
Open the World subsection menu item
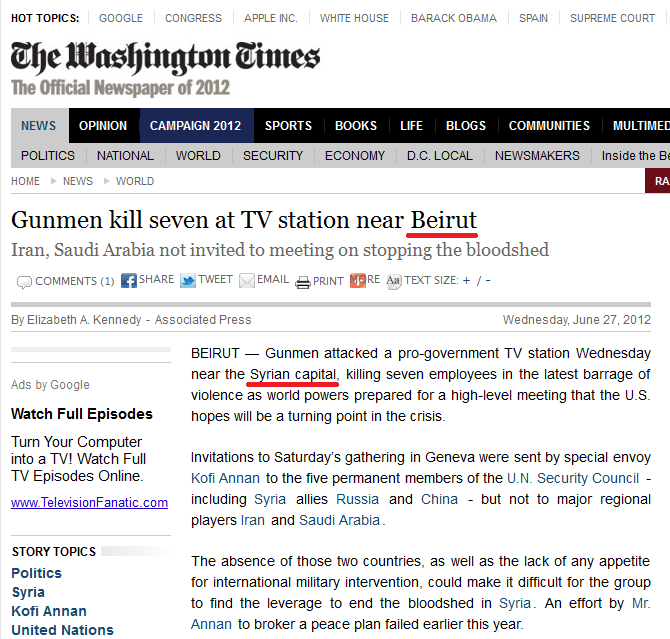pyautogui.click(x=198, y=156)
